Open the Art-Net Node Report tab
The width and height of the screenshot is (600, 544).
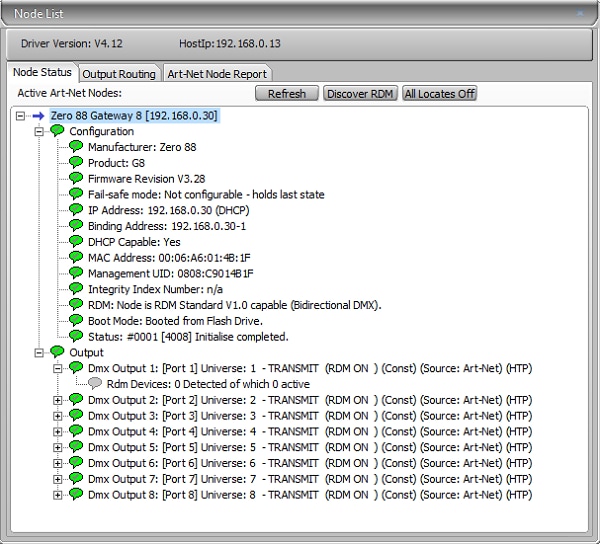[x=217, y=73]
